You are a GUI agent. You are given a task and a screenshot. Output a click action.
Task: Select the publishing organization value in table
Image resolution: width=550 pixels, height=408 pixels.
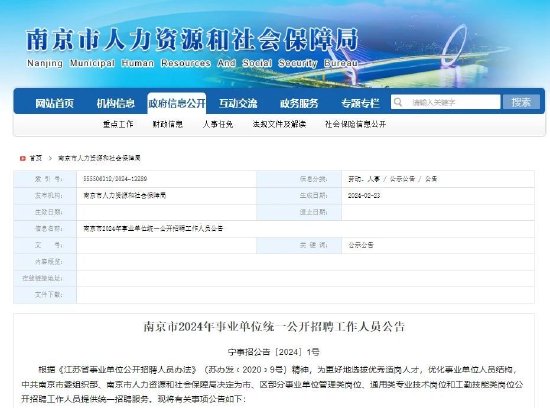tap(125, 195)
